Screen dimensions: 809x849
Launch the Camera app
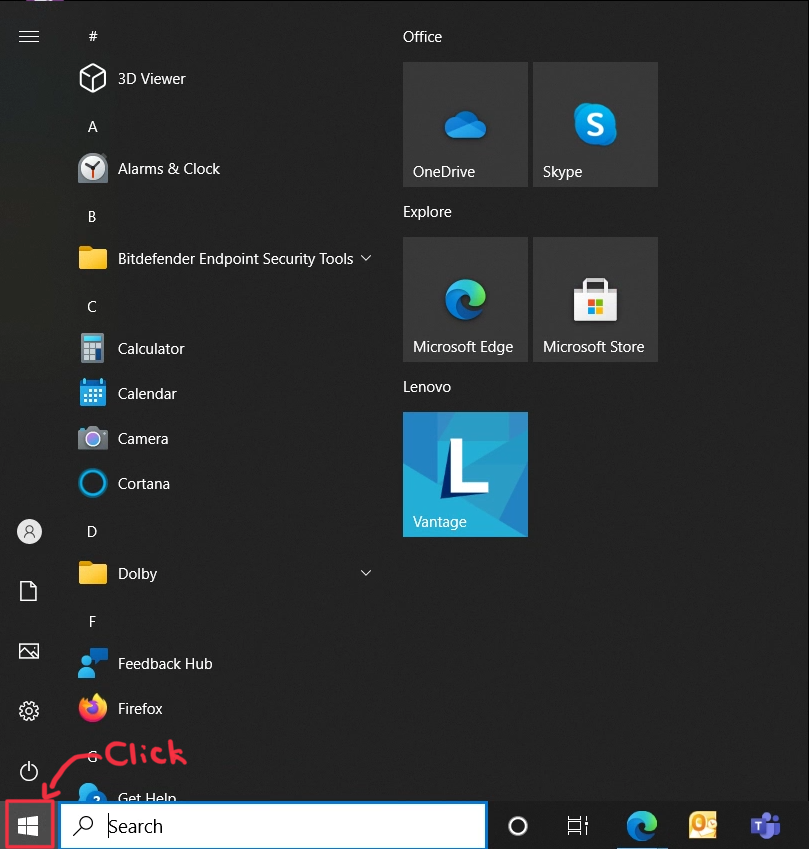click(x=123, y=438)
